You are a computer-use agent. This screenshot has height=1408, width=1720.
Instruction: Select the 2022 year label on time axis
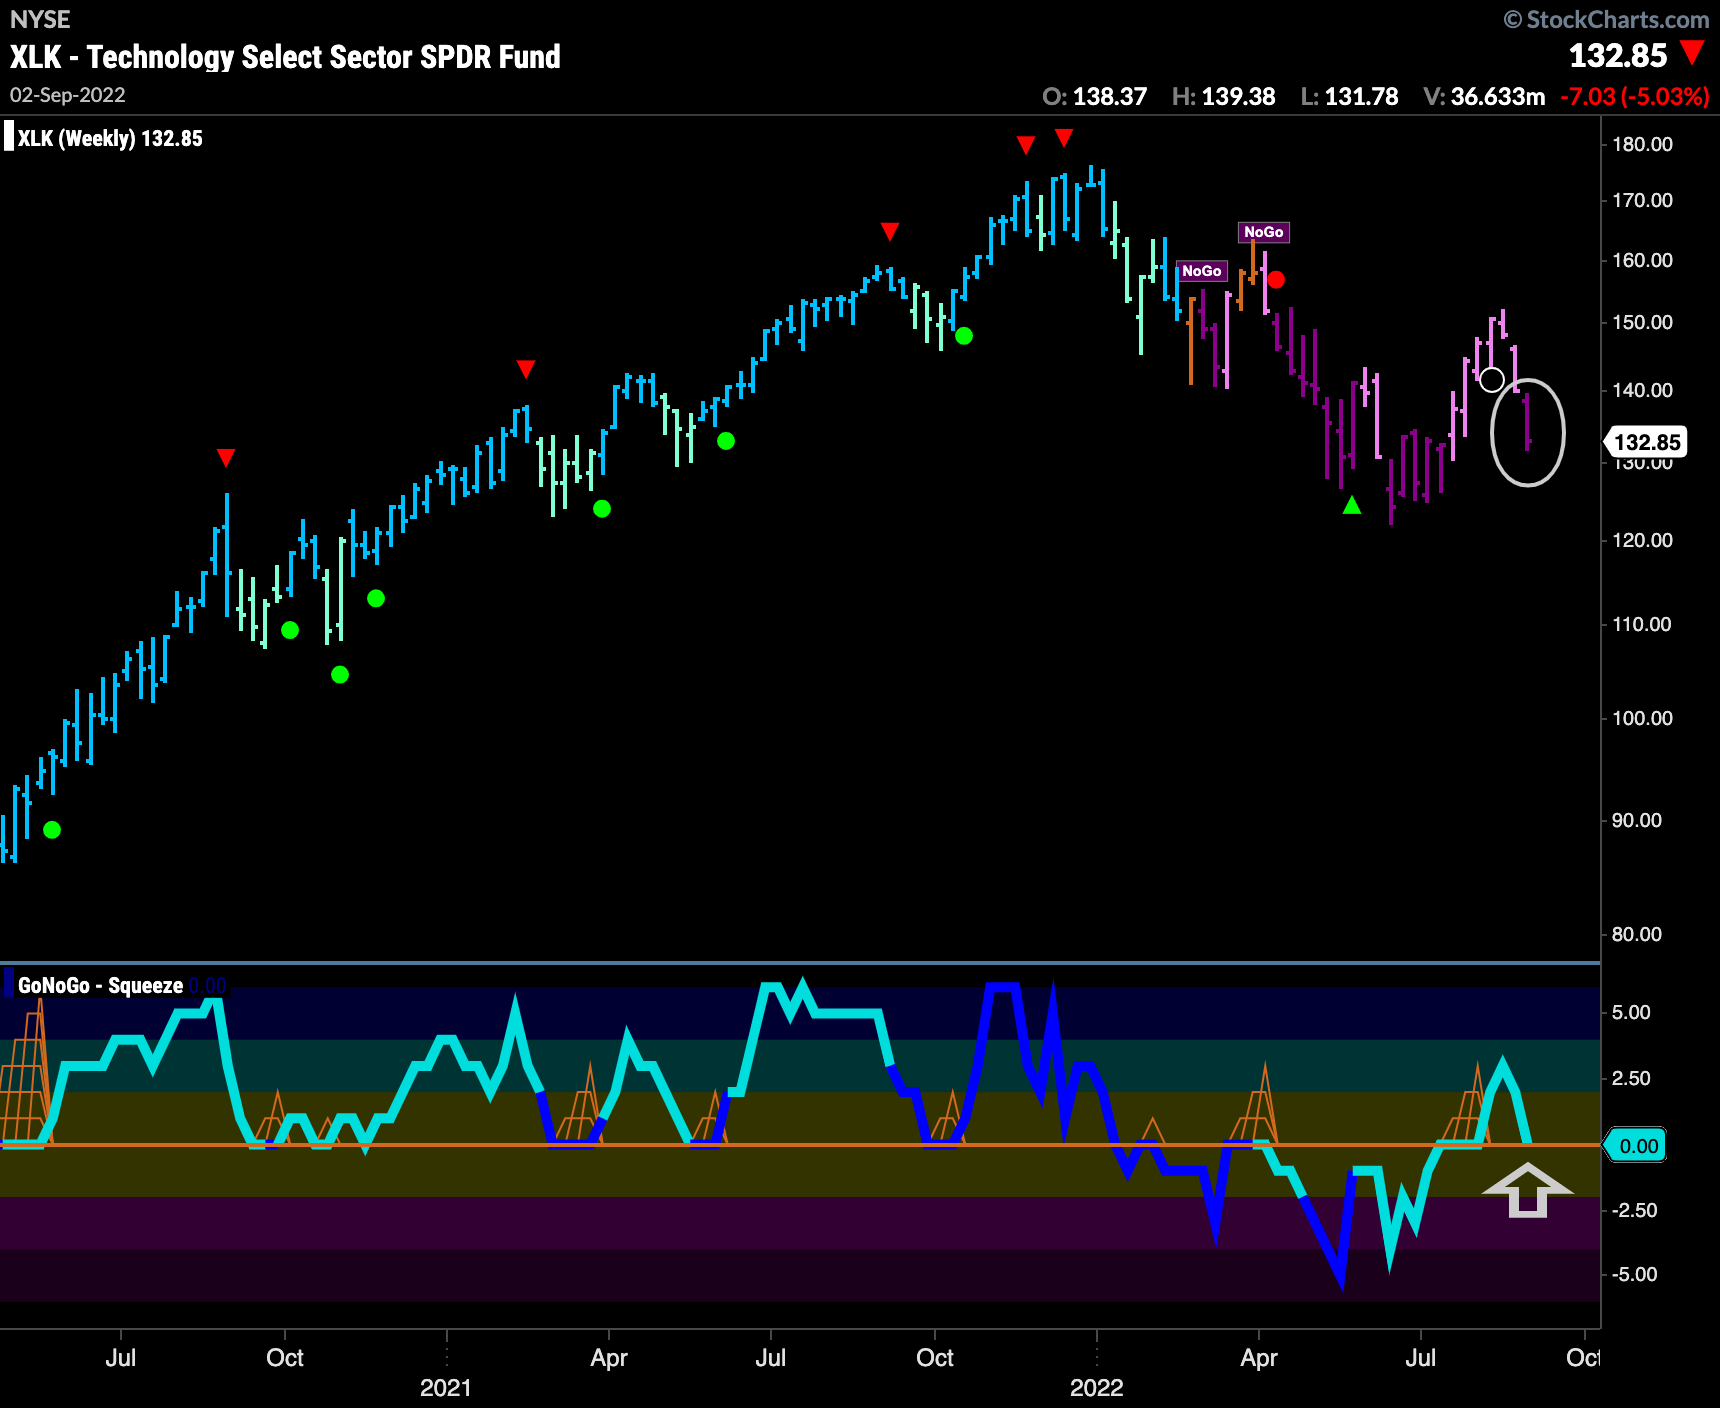pyautogui.click(x=1097, y=1387)
